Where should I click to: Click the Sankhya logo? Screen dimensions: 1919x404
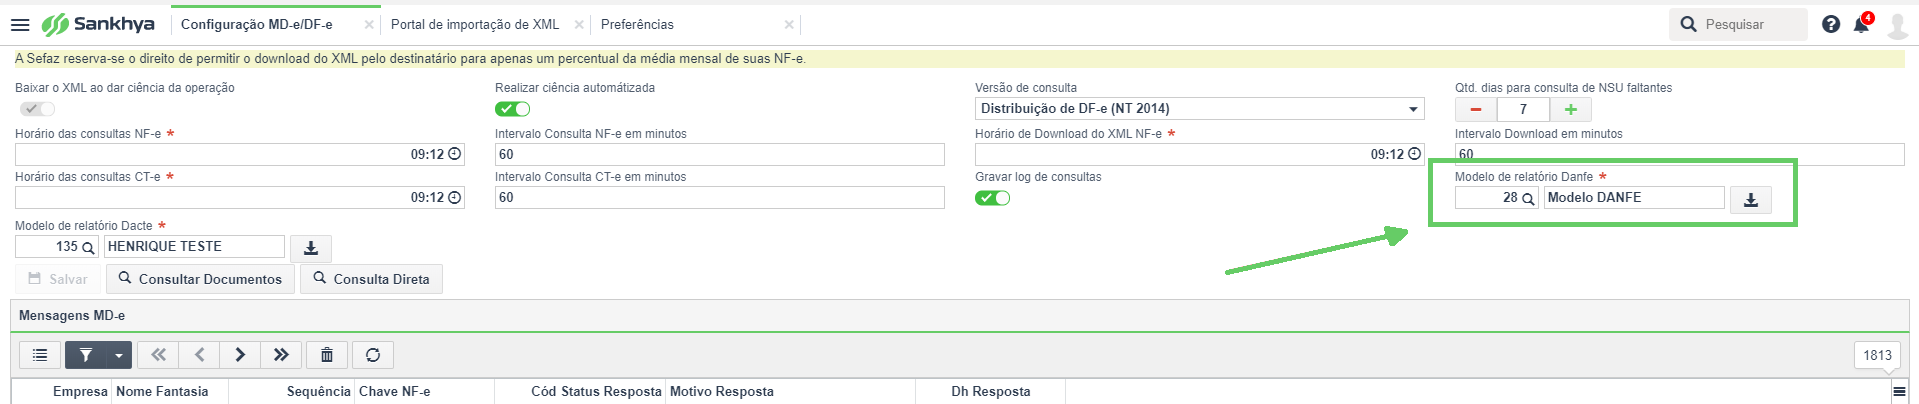point(98,24)
